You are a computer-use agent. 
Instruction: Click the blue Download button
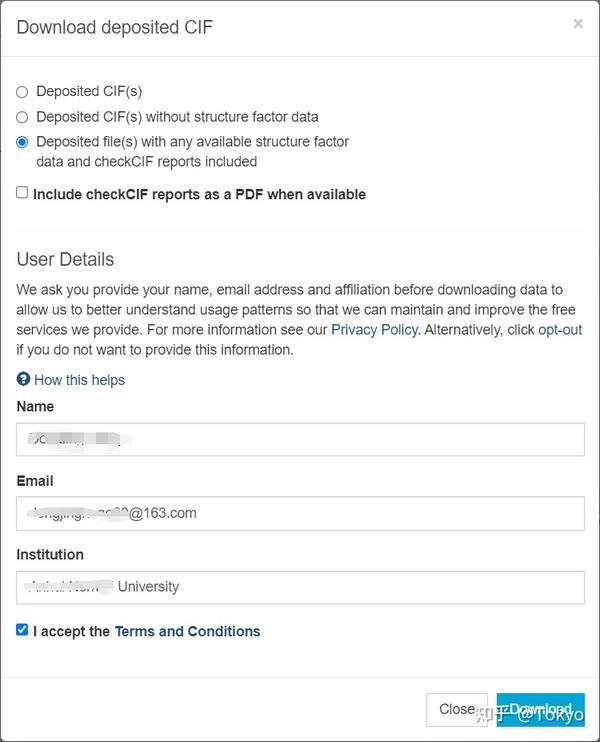coord(540,709)
